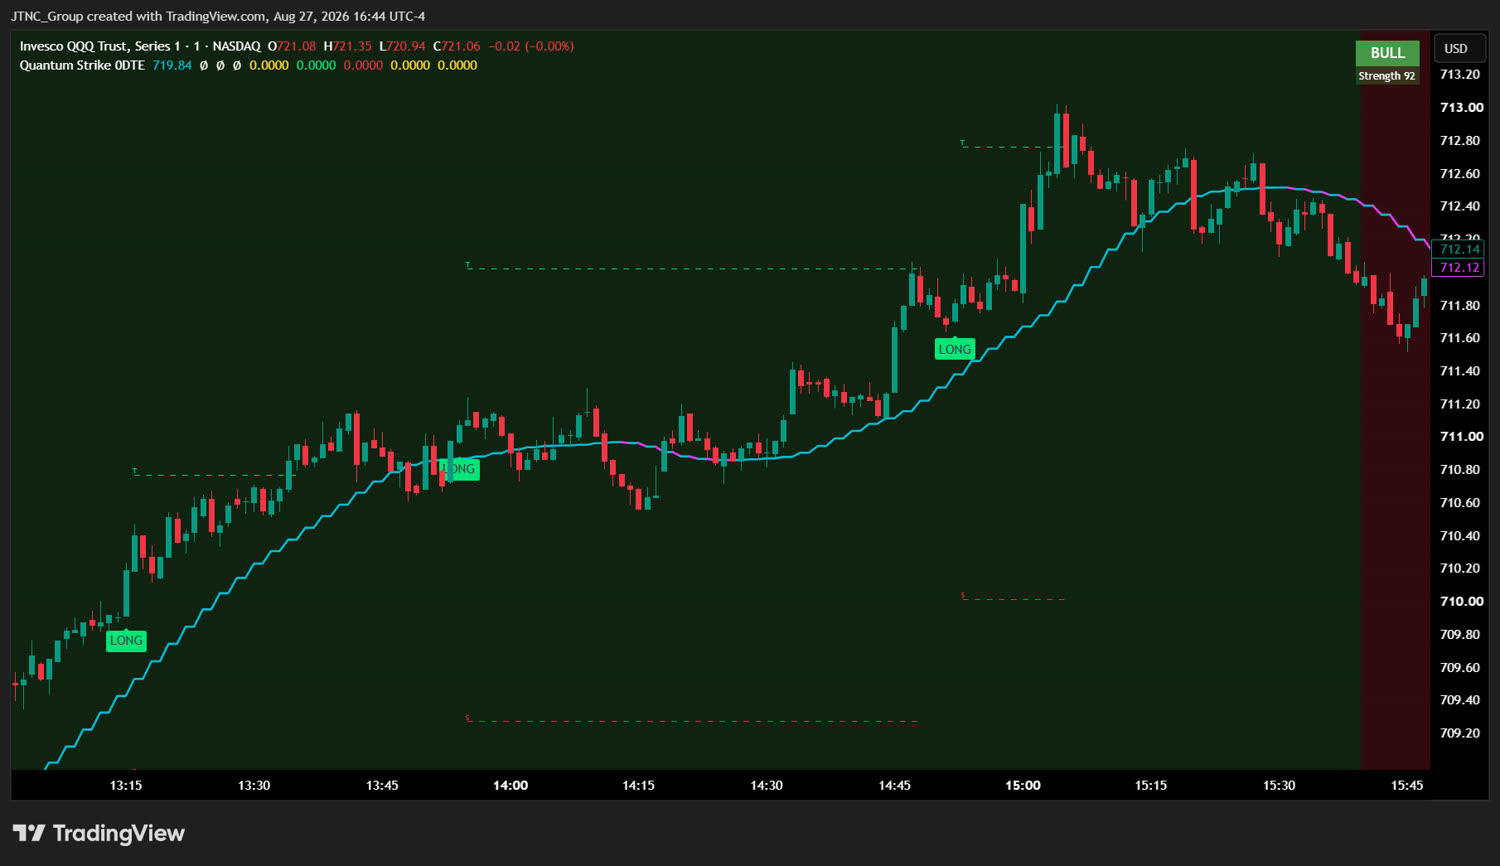The width and height of the screenshot is (1500, 866).
Task: Click the 14:30 time axis label
Action: (x=766, y=785)
